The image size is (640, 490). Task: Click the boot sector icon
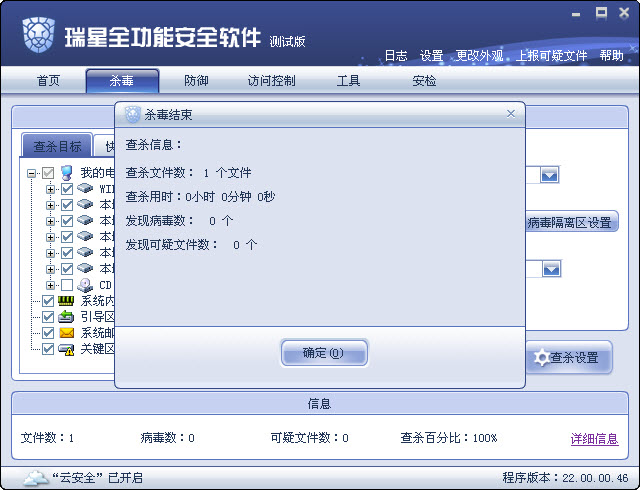pyautogui.click(x=66, y=317)
